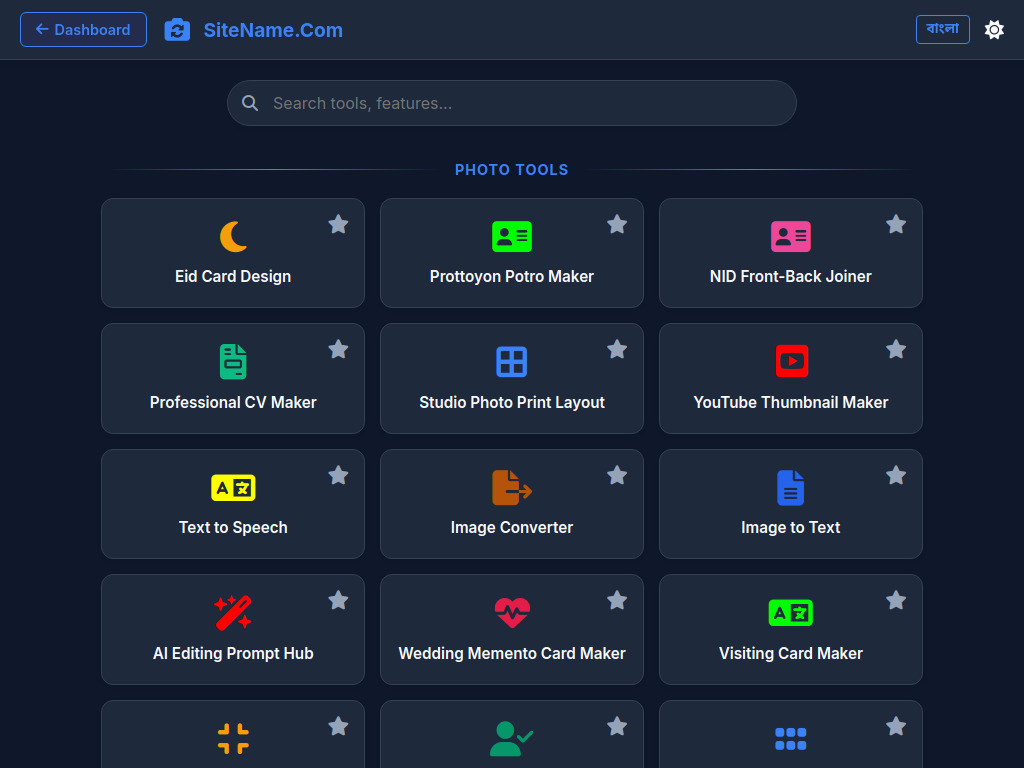Open the Studio Photo Print Layout grid icon
The width and height of the screenshot is (1024, 768).
512,362
